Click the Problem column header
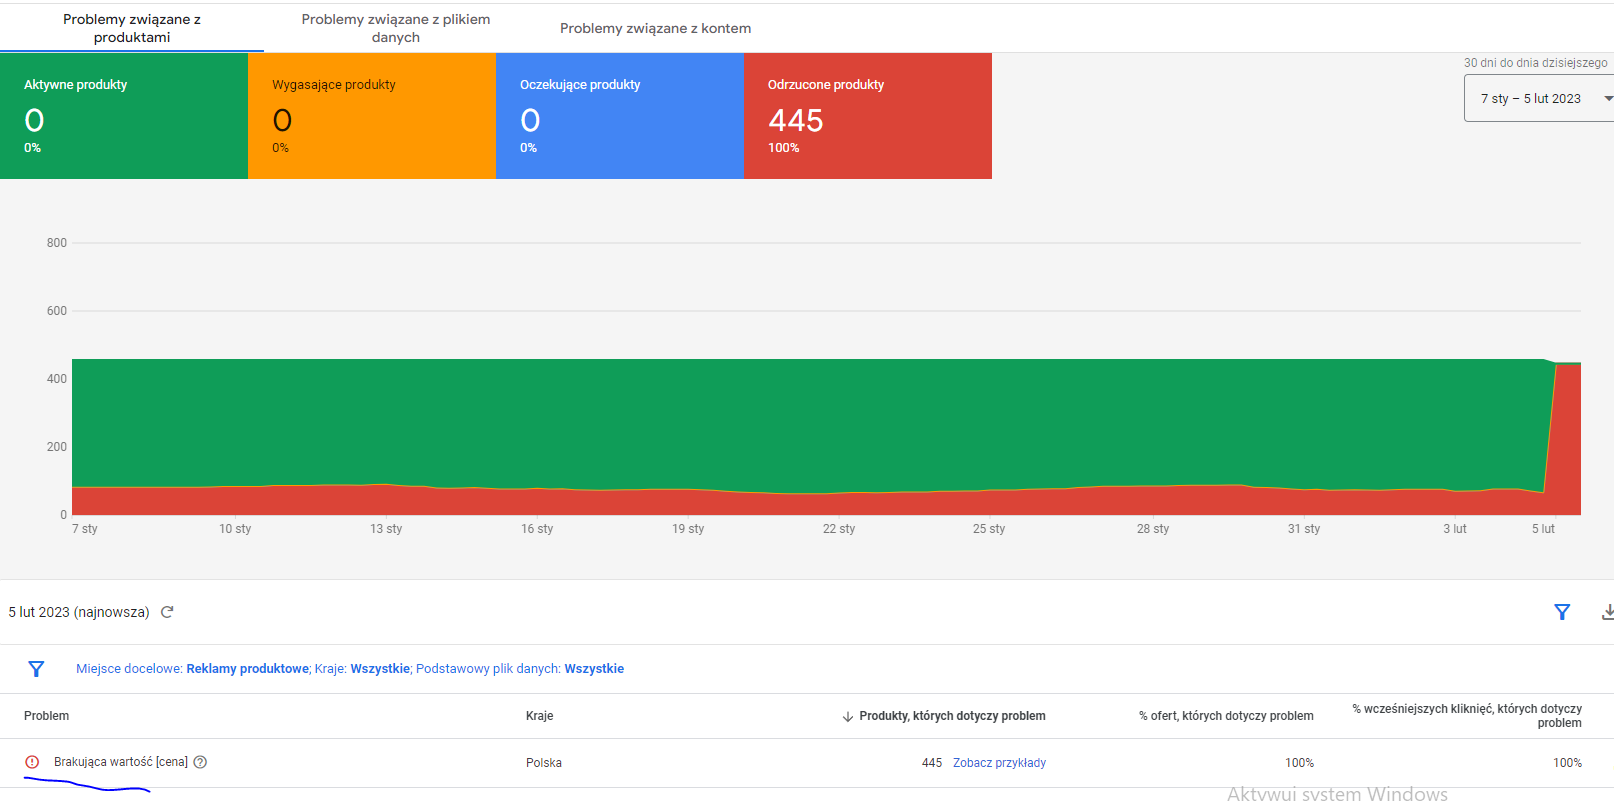 click(47, 716)
